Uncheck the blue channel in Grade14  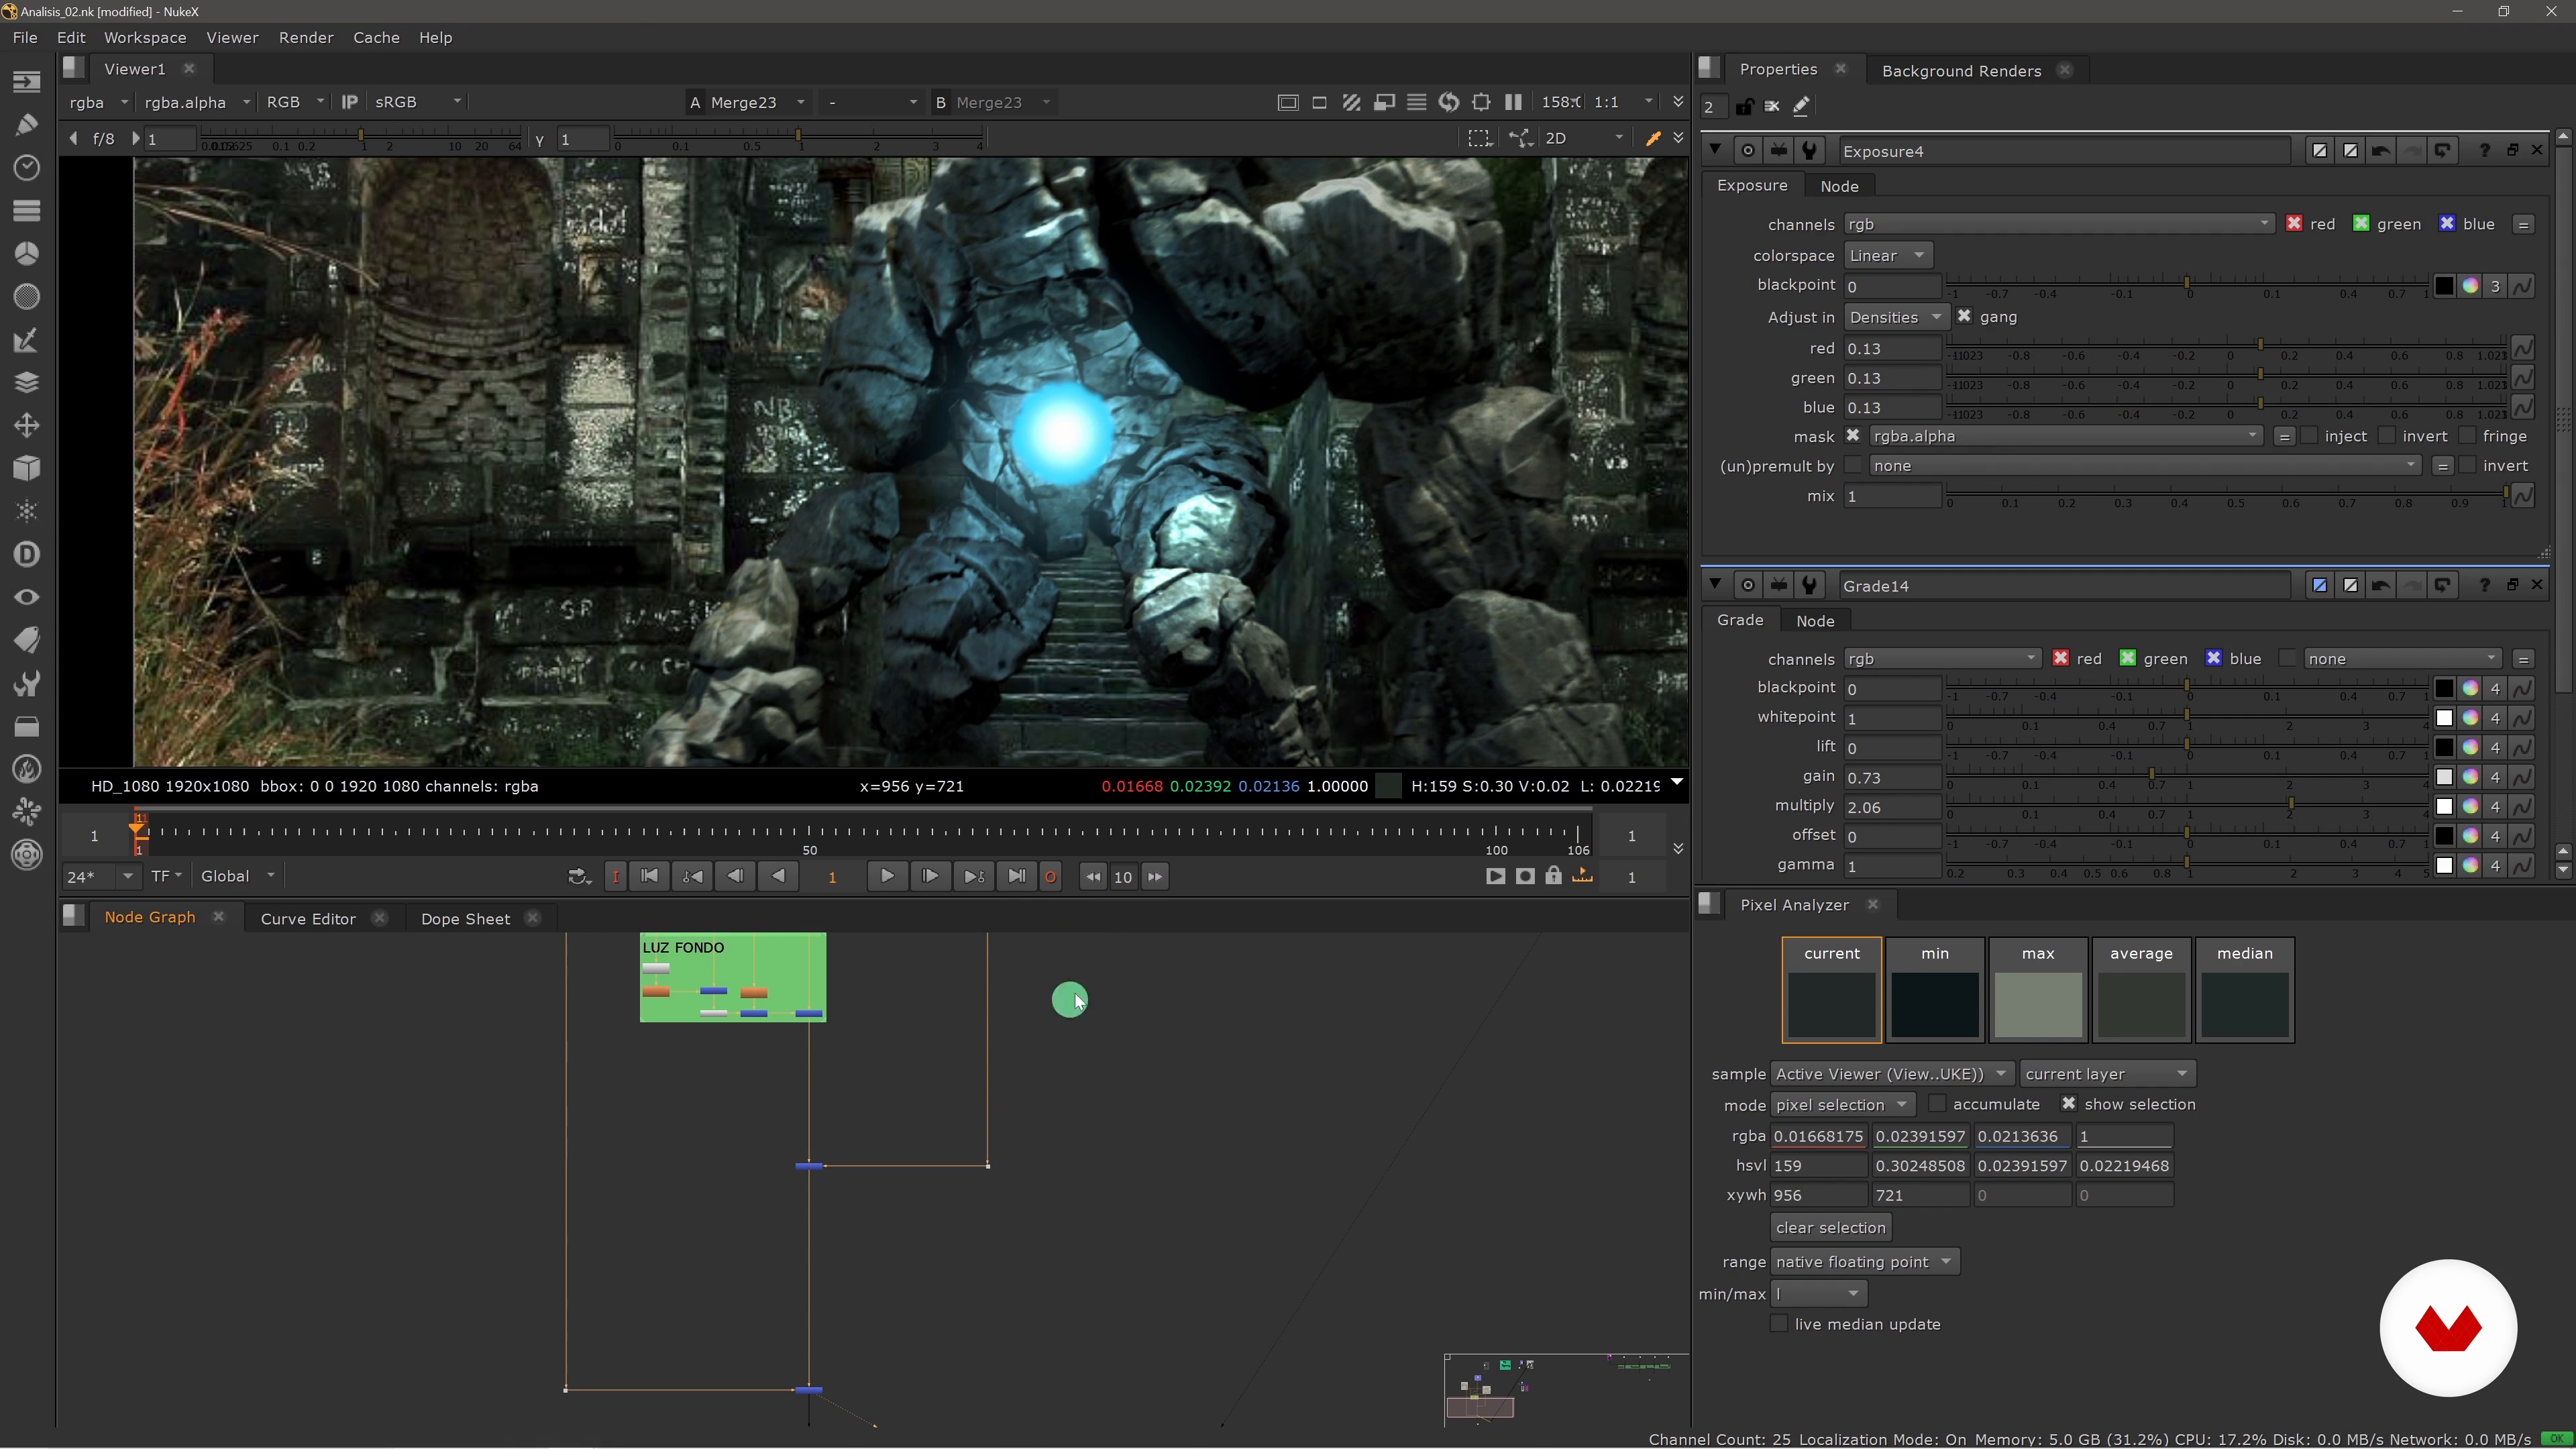(x=2213, y=658)
